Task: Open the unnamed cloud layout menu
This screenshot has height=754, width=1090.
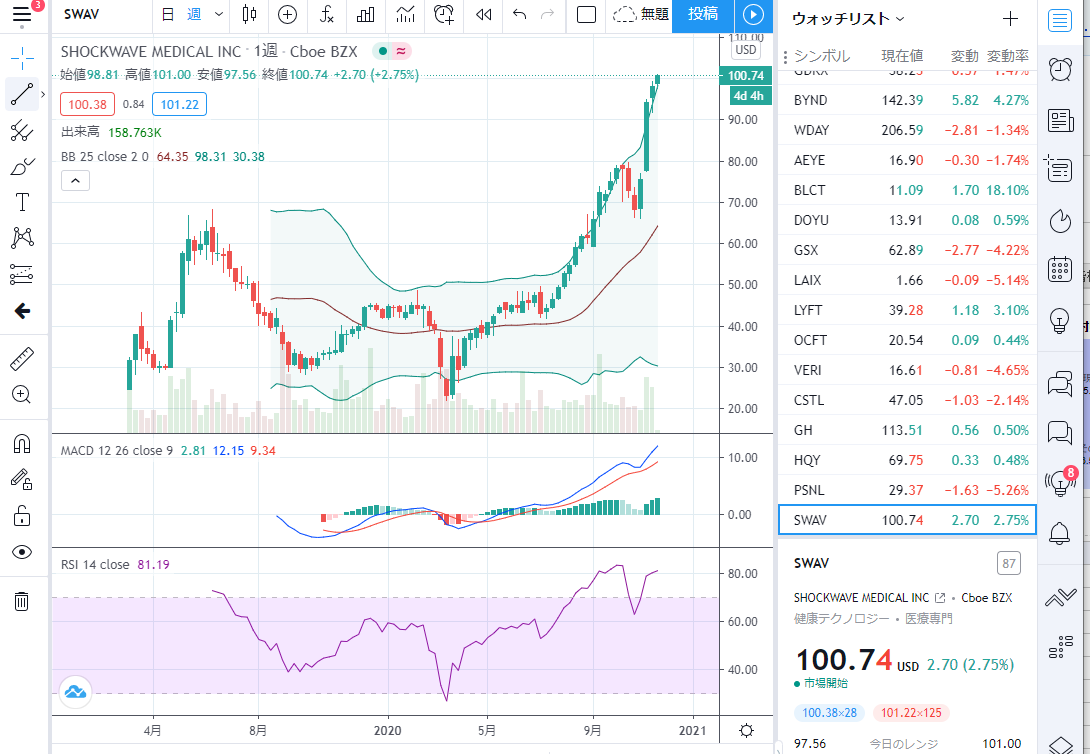Action: pos(640,14)
